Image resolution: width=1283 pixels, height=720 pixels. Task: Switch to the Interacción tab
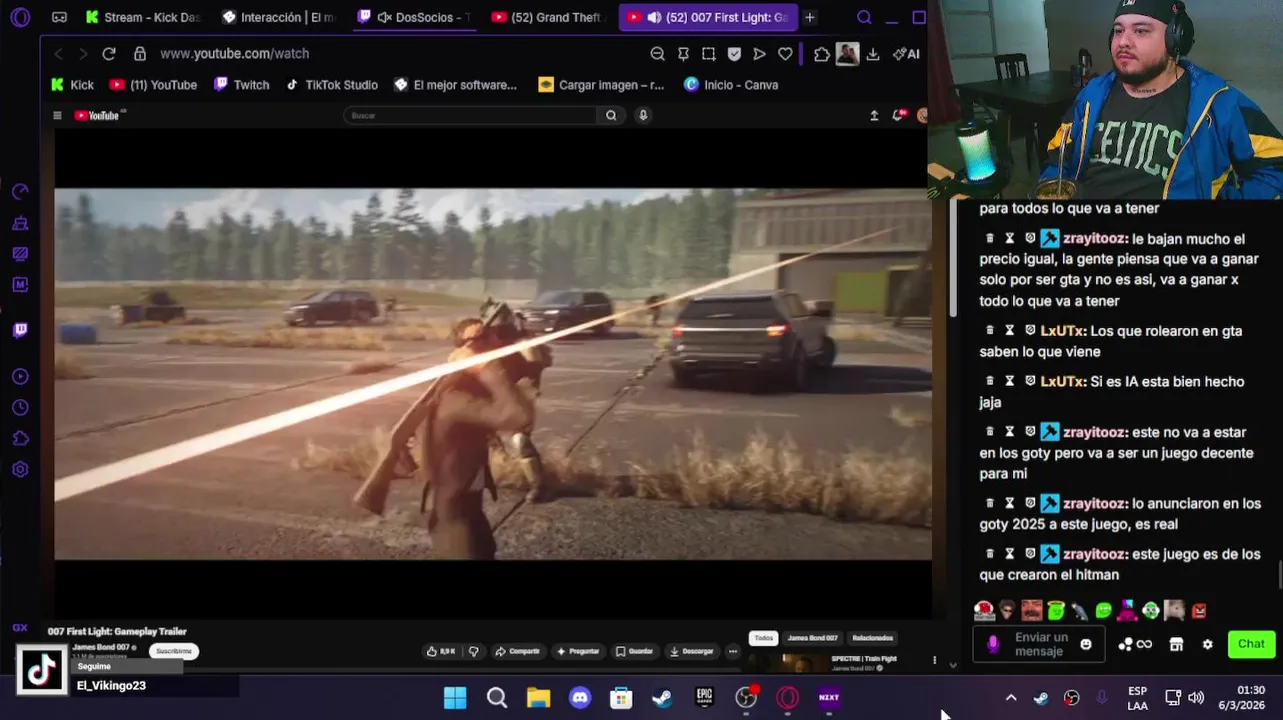pyautogui.click(x=280, y=17)
